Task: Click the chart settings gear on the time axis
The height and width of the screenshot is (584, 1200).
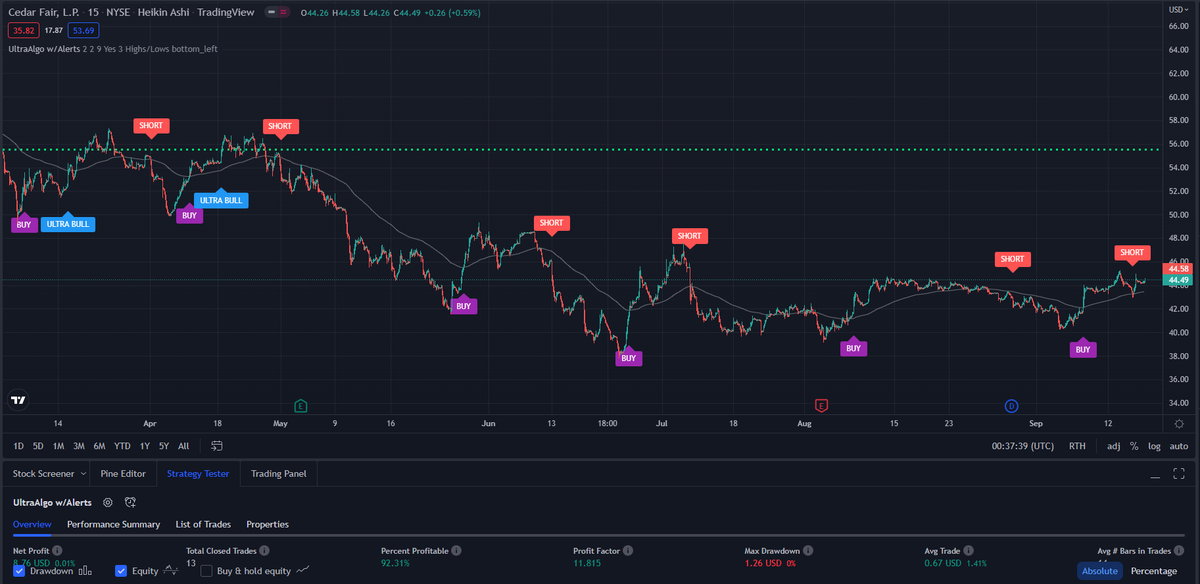Action: pos(1180,425)
